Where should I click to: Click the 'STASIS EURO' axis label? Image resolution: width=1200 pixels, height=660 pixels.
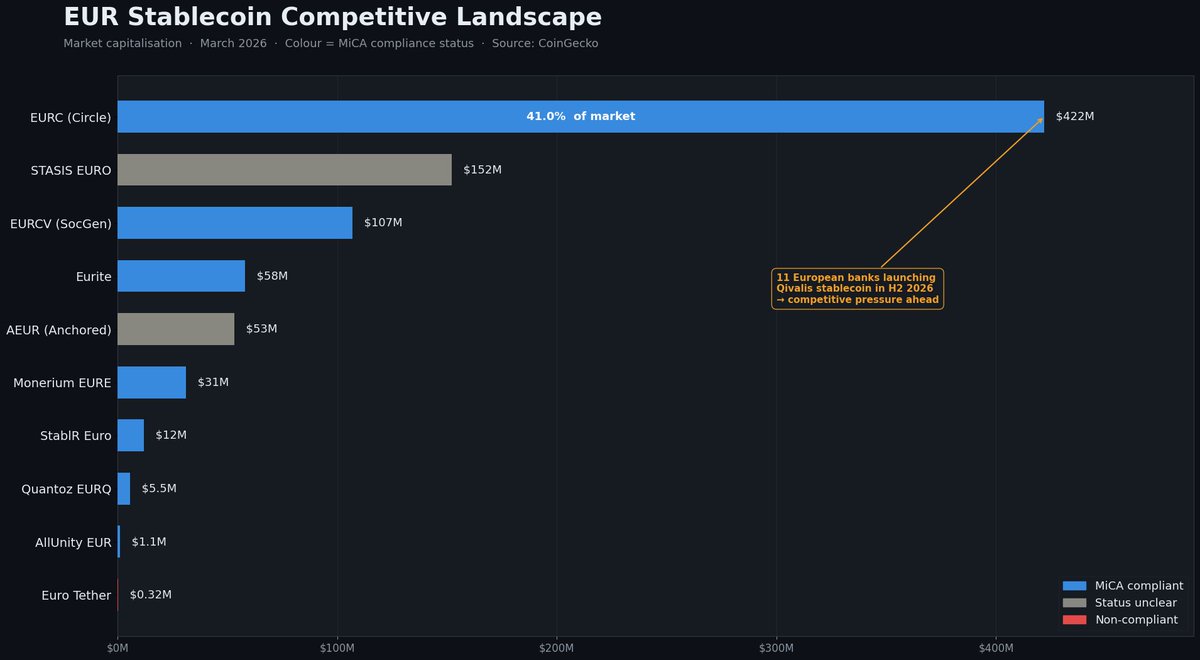pyautogui.click(x=71, y=171)
